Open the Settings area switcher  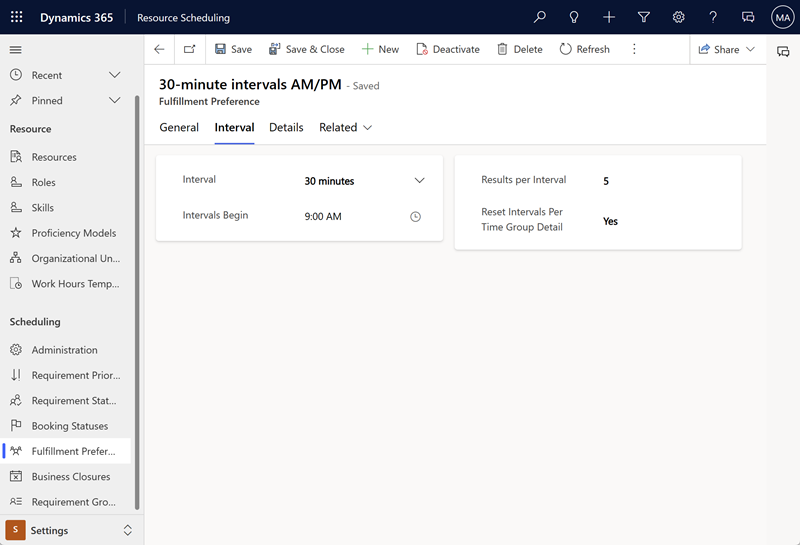click(69, 530)
